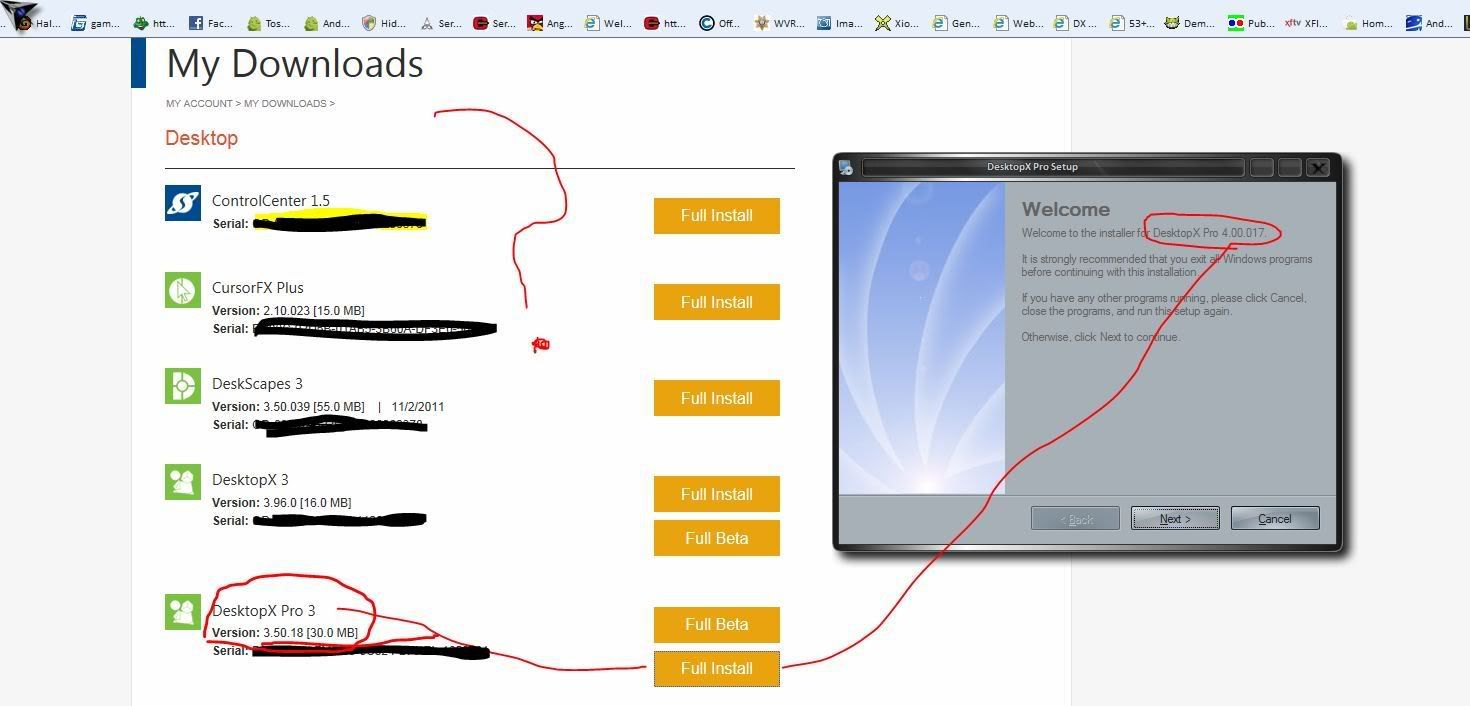Click Full Install for CursorFX Plus
Screen dimensions: 1470x706
pyautogui.click(x=717, y=302)
